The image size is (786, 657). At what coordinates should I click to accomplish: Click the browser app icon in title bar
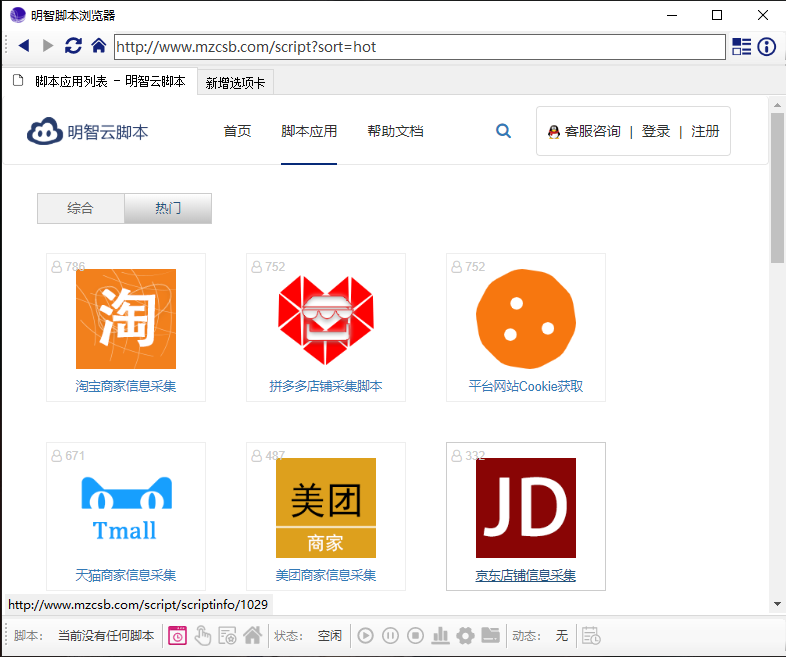(18, 15)
